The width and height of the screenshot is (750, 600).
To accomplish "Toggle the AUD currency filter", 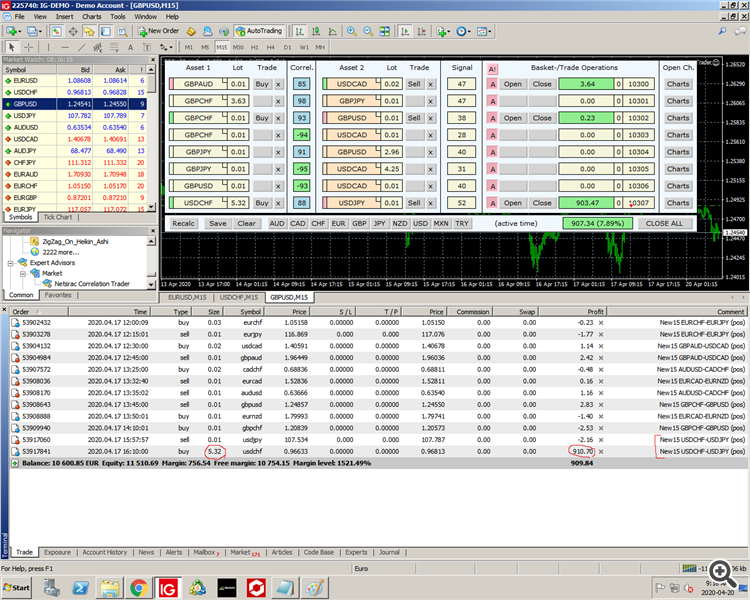I will [x=277, y=224].
